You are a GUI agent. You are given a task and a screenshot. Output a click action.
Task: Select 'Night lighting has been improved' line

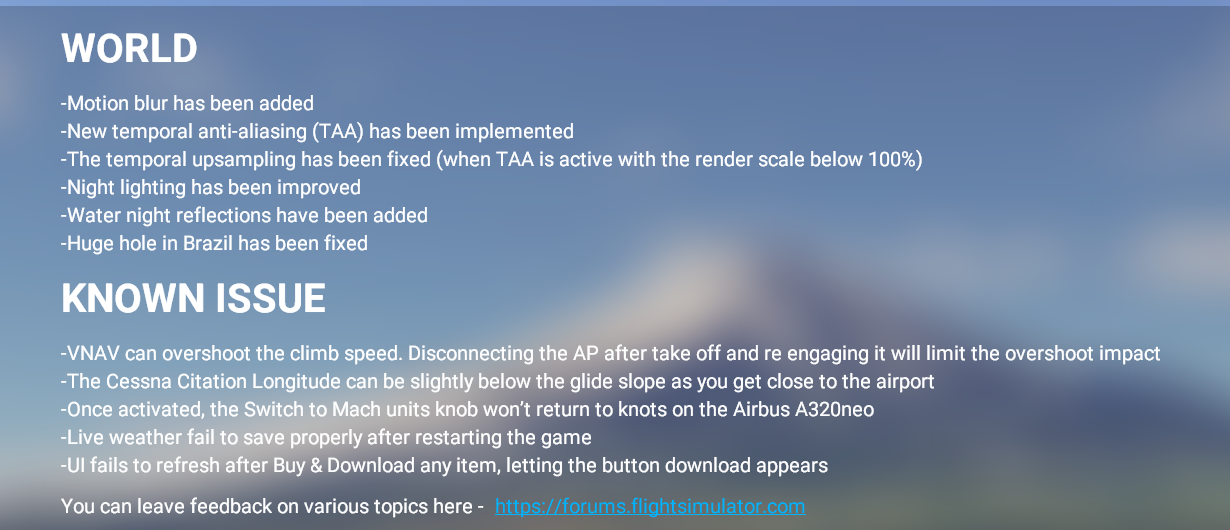[x=211, y=187]
